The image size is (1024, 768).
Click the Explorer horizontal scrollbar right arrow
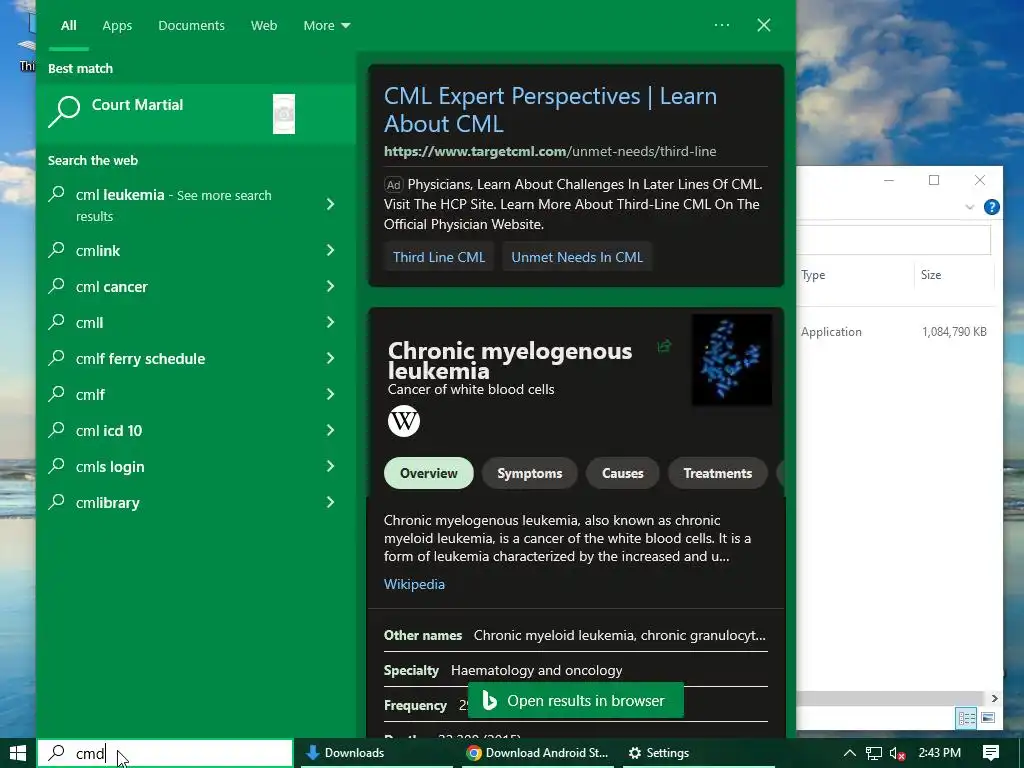(x=994, y=698)
